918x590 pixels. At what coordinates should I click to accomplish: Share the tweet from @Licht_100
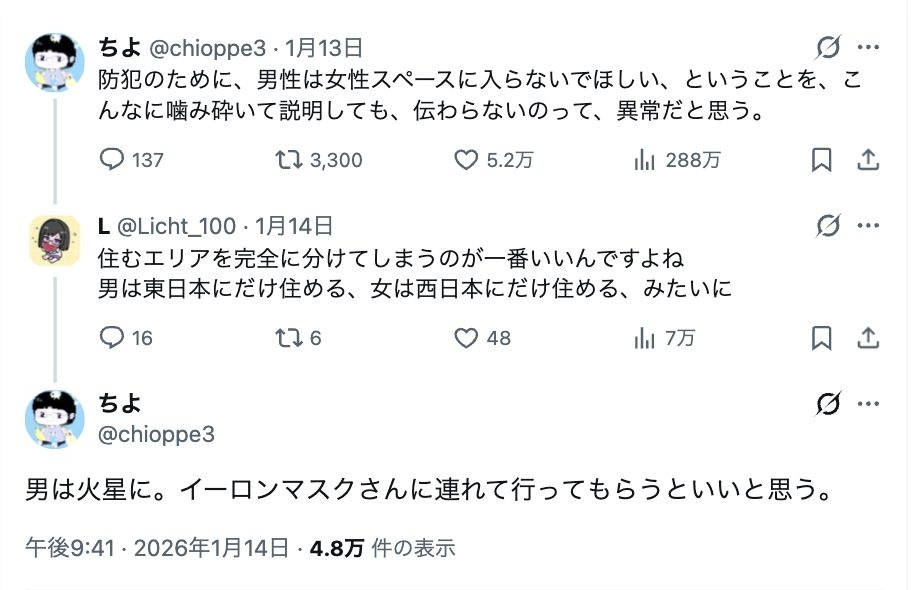868,338
